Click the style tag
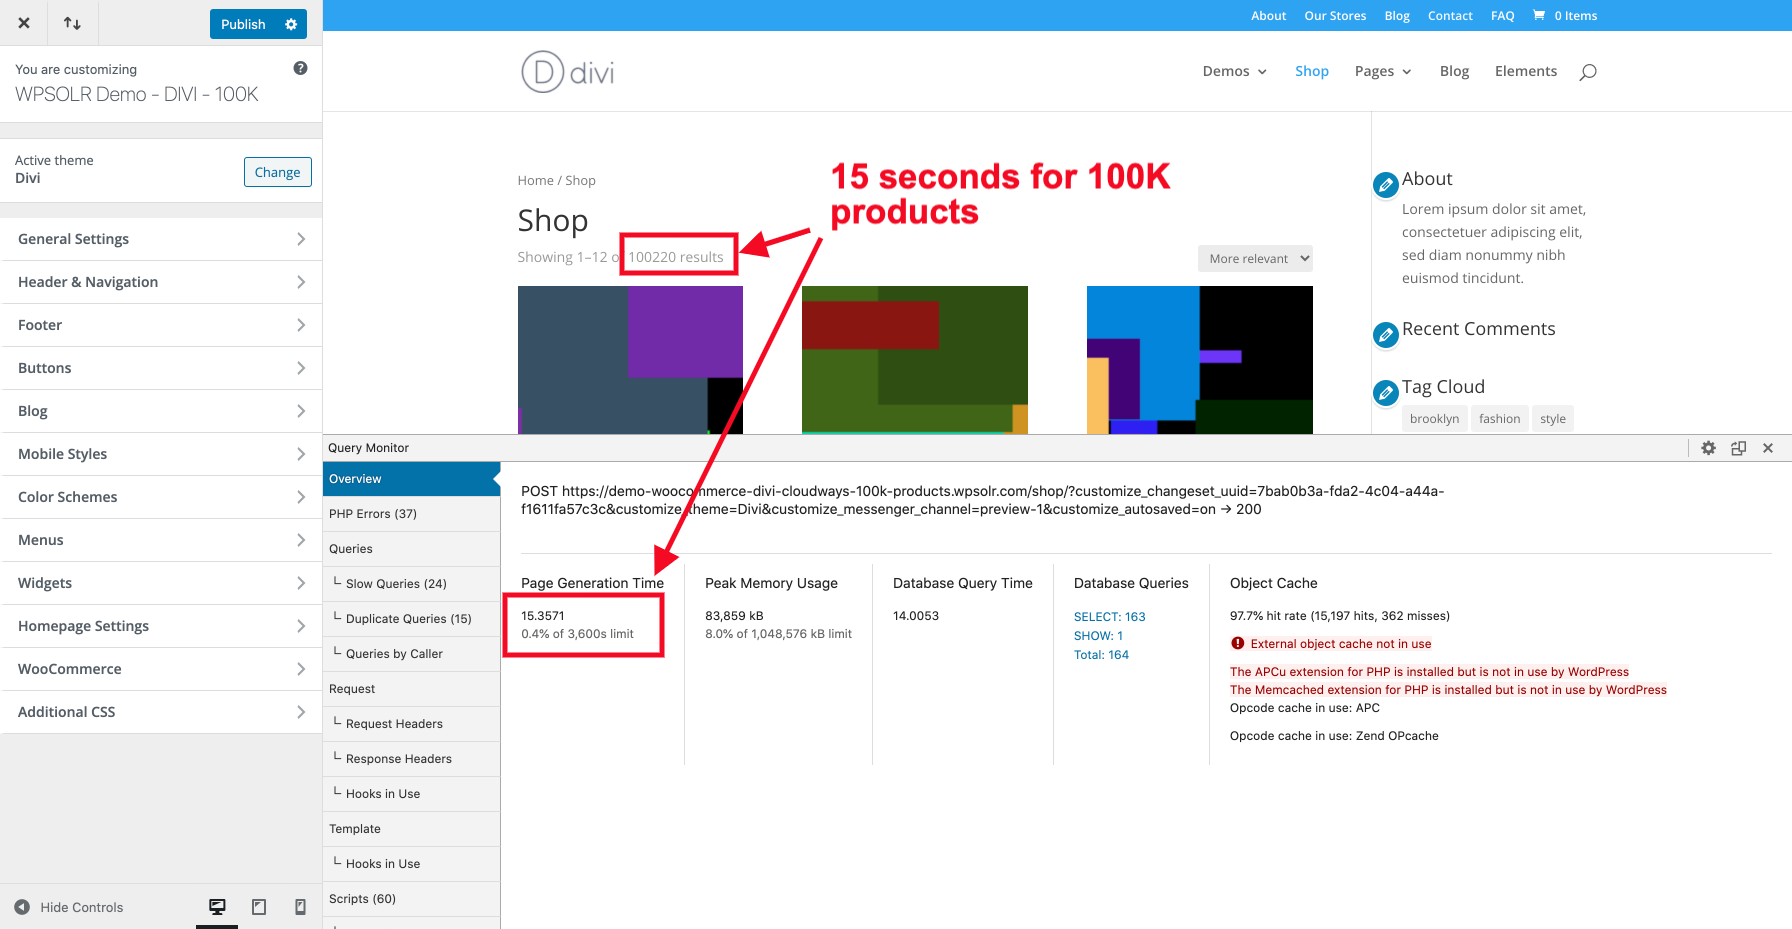 (1552, 419)
